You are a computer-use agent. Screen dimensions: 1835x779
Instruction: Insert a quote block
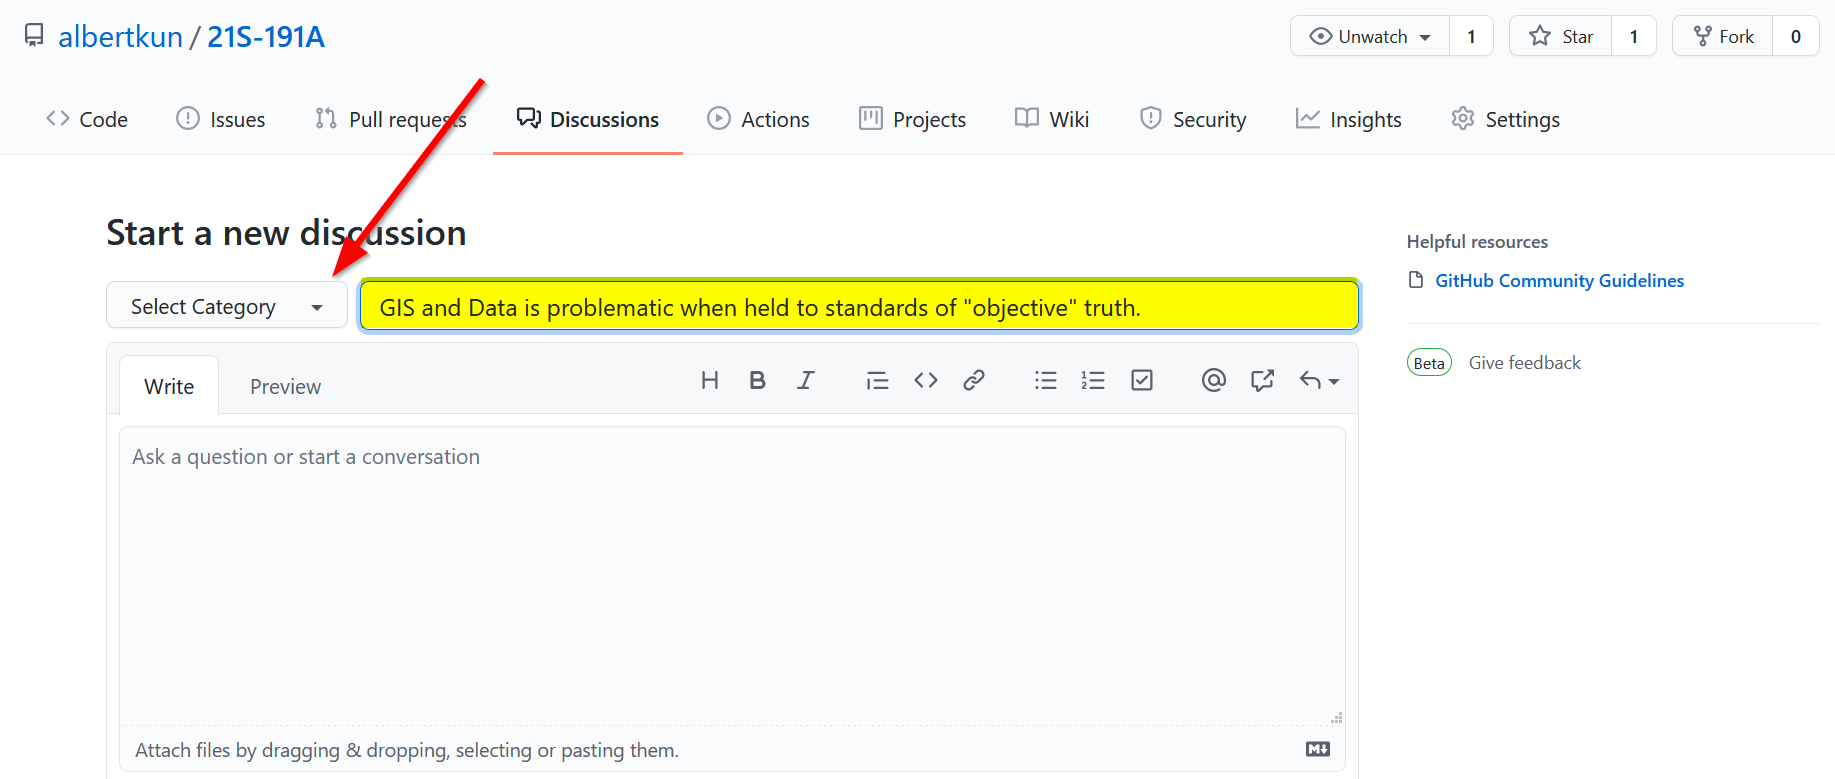tap(877, 380)
